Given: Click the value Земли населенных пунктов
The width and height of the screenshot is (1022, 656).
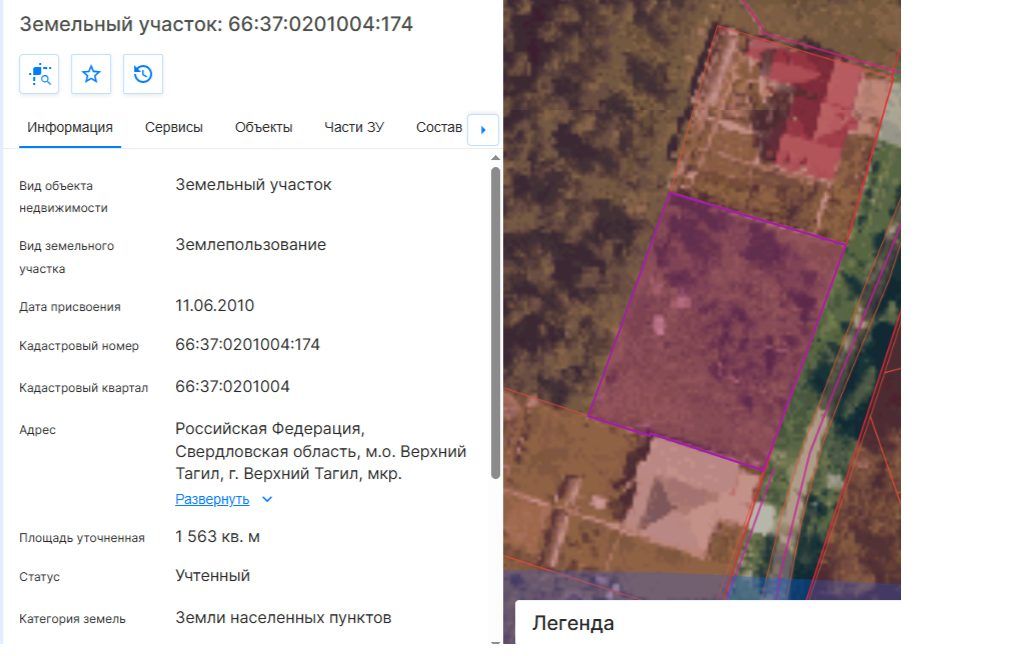Looking at the screenshot, I should tap(284, 618).
